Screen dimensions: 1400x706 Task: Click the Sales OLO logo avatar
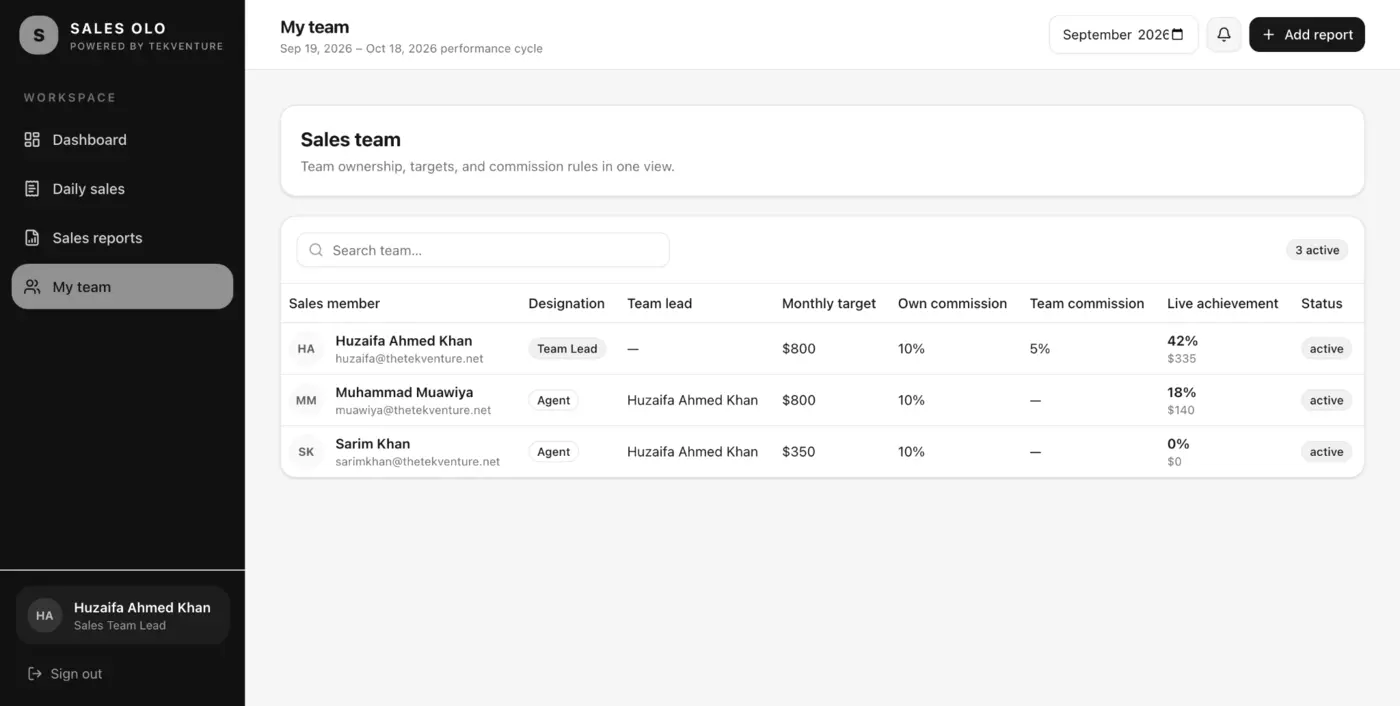pos(39,35)
